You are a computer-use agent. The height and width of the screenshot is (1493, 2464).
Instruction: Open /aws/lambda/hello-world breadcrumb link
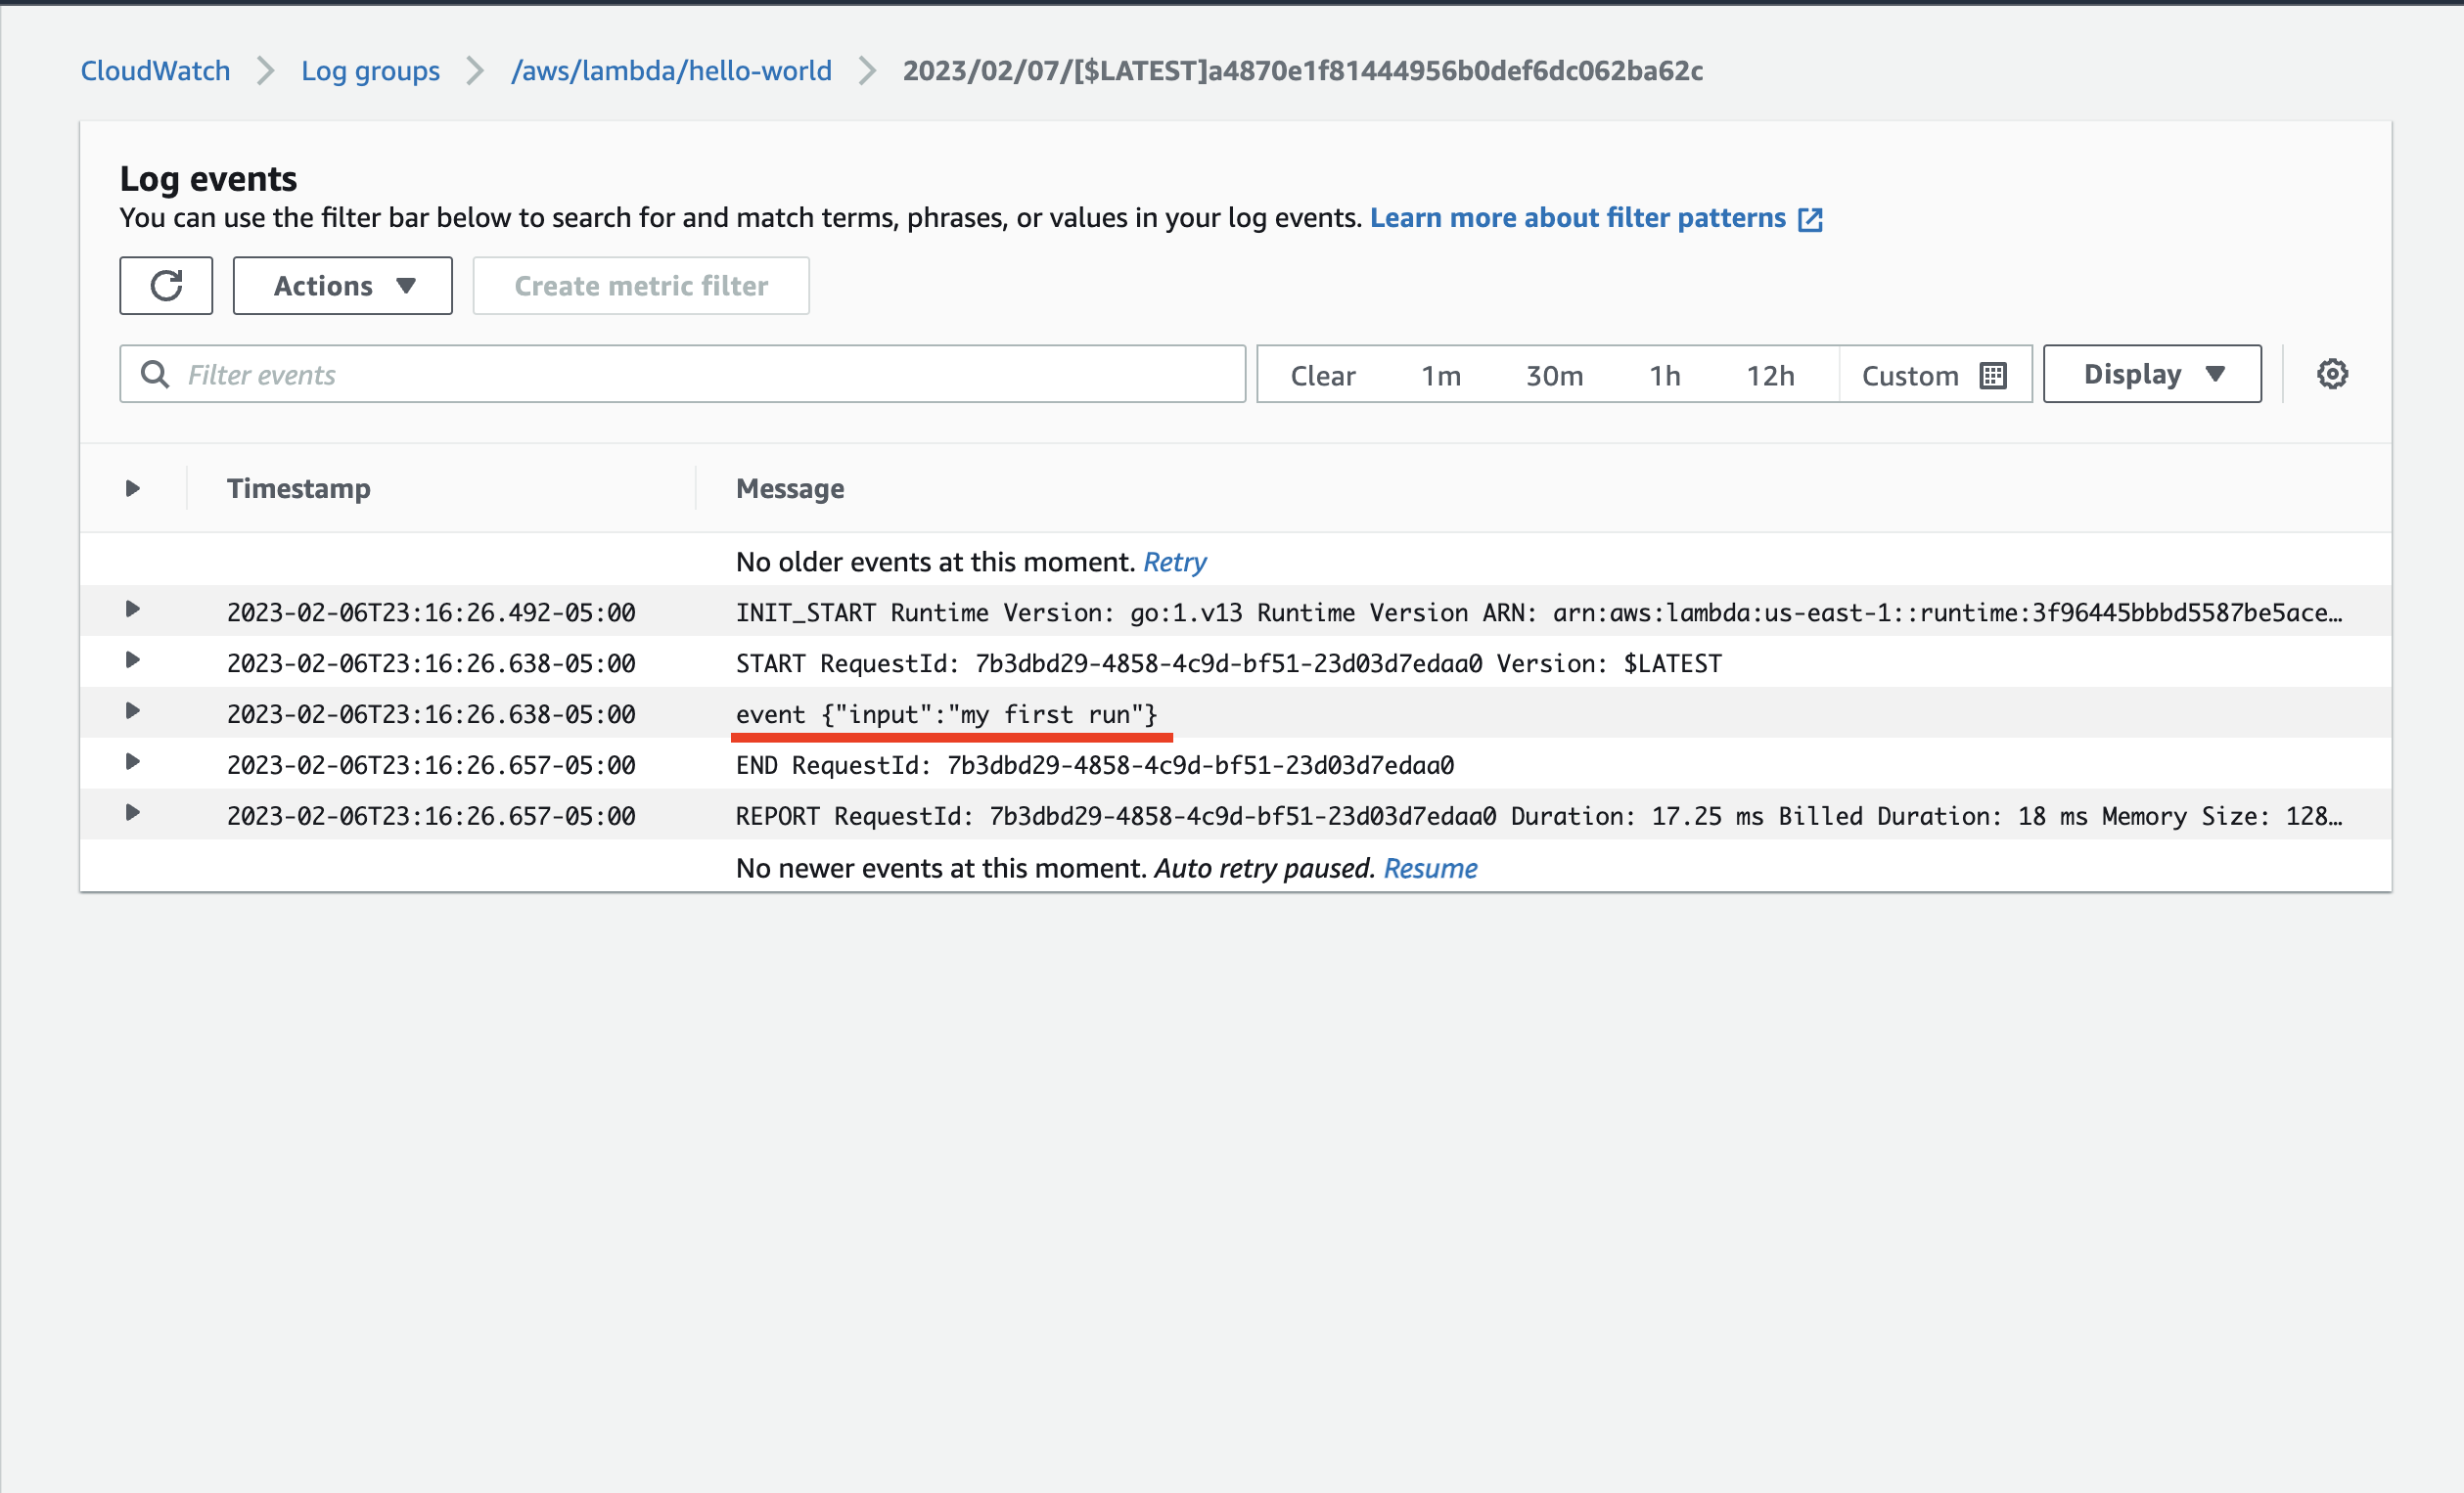click(671, 71)
